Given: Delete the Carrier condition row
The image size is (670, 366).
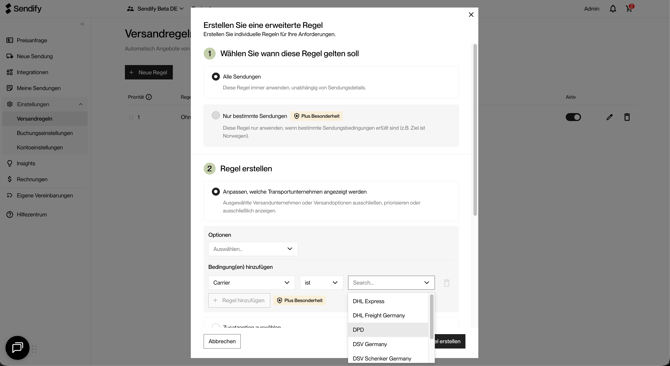Looking at the screenshot, I should pos(447,283).
